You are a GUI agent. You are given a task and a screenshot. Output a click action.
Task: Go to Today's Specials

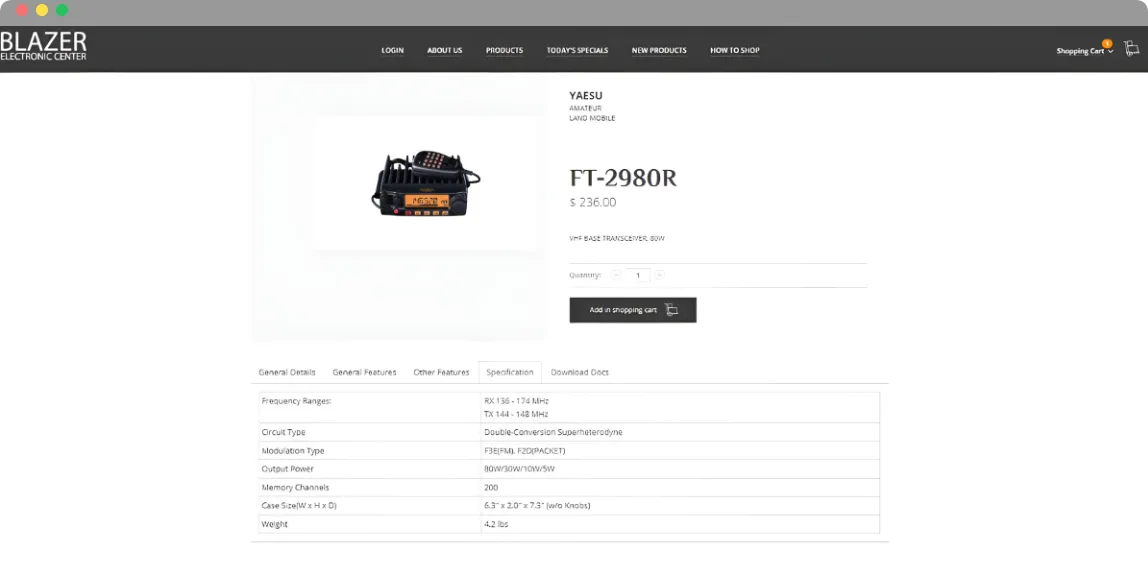pyautogui.click(x=577, y=51)
